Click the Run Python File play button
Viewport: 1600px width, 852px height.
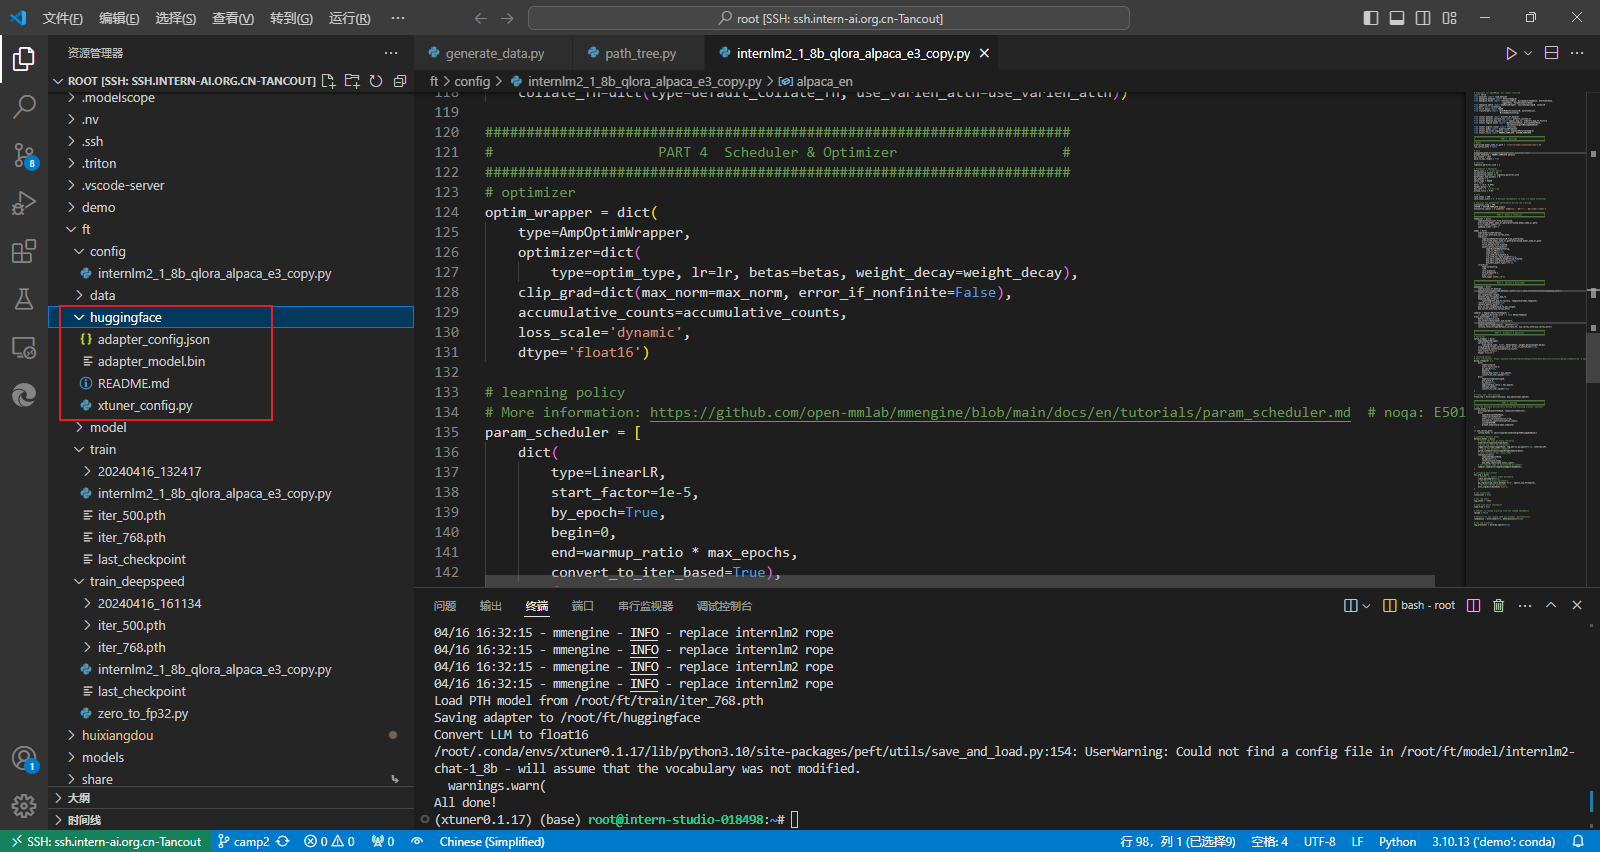tap(1511, 53)
